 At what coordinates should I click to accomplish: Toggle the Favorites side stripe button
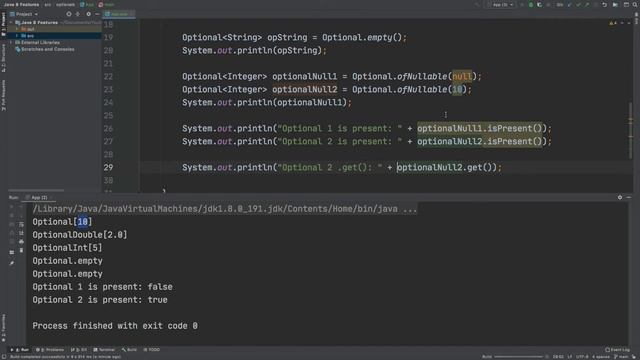(3, 328)
